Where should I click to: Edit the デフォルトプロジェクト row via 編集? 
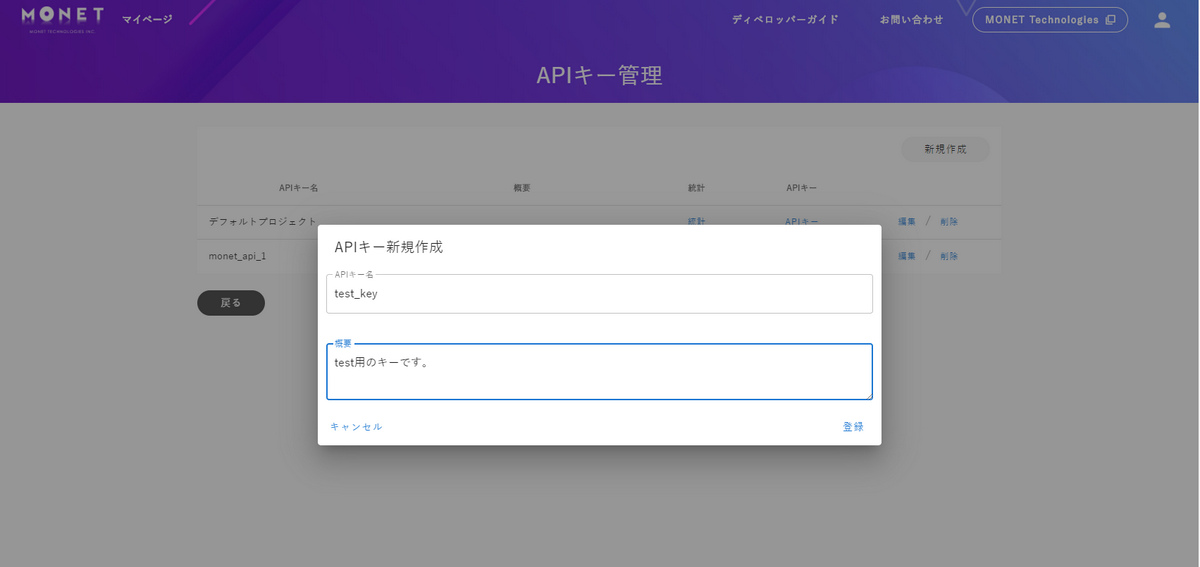[907, 222]
